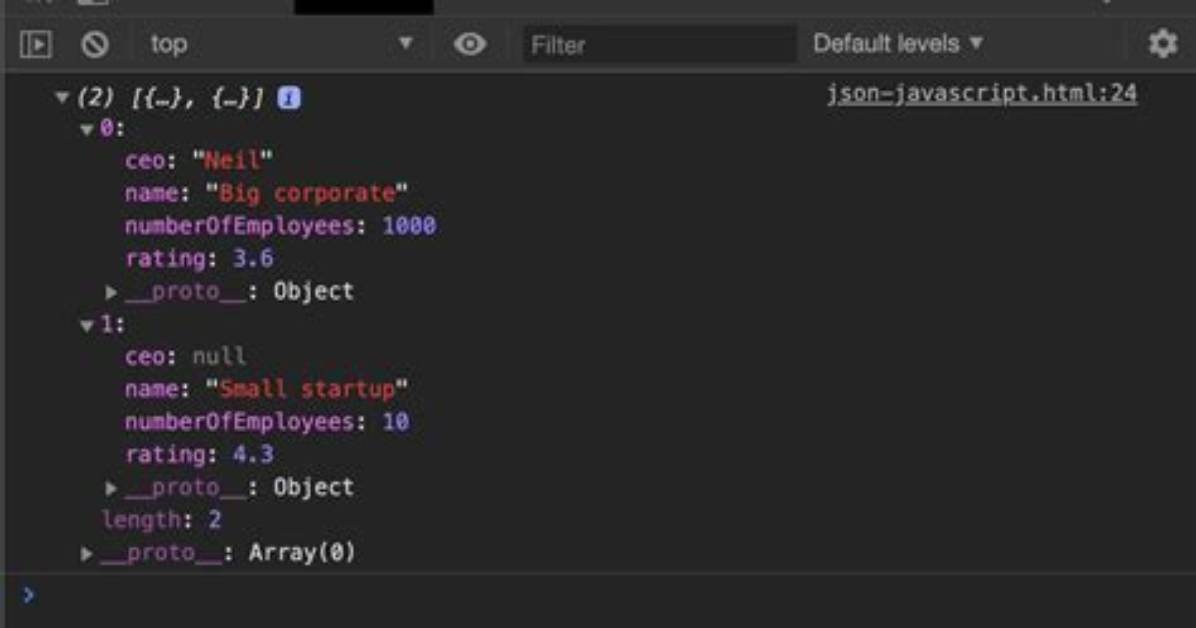Open console settings gear
This screenshot has height=628, width=1196.
point(1162,44)
